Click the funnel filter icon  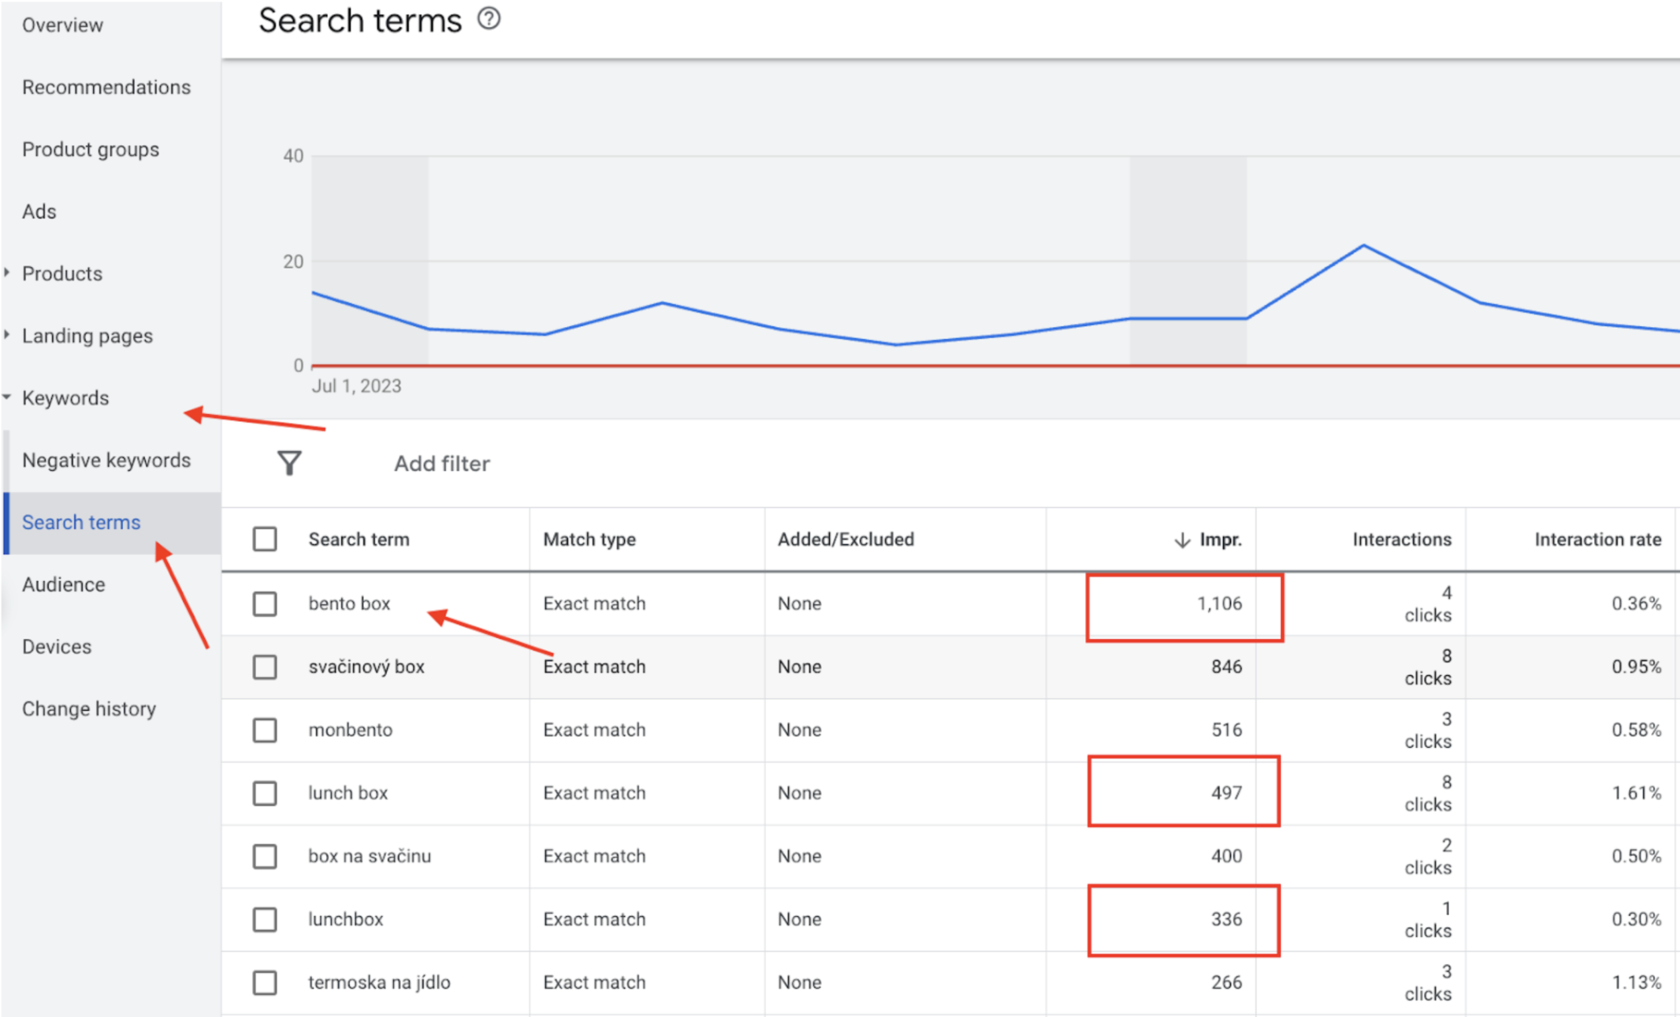click(289, 463)
